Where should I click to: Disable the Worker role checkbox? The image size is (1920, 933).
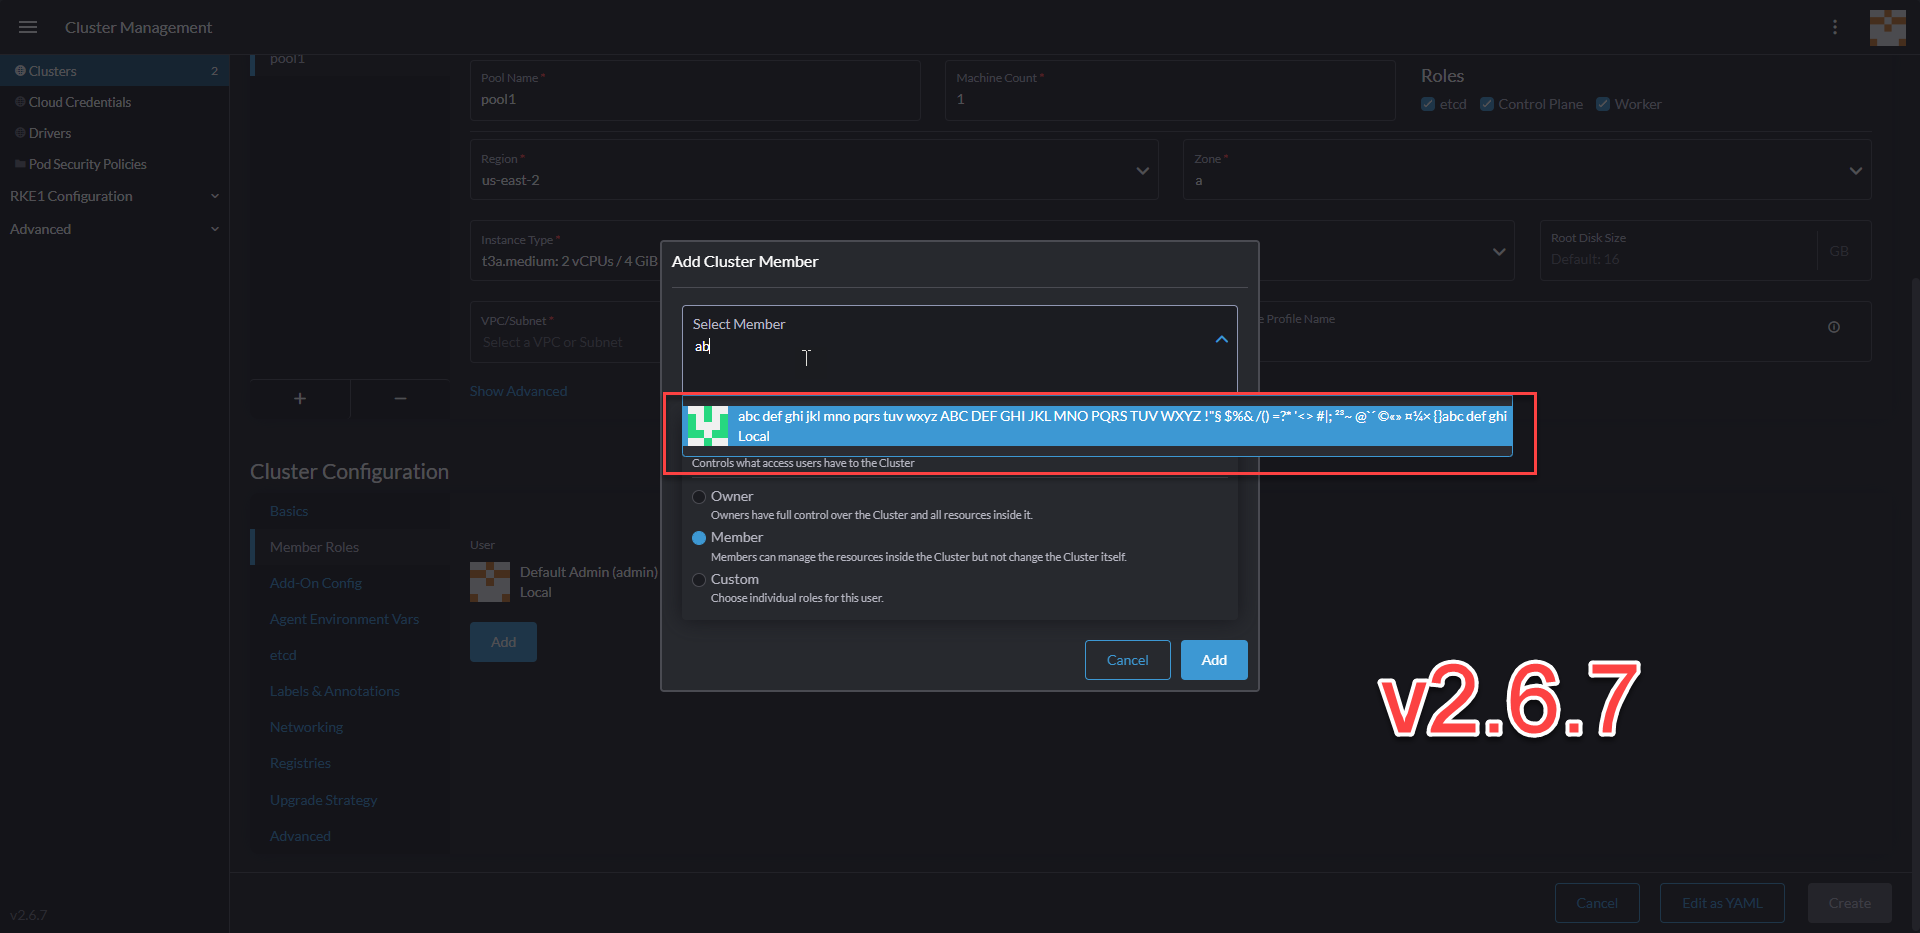pyautogui.click(x=1603, y=104)
